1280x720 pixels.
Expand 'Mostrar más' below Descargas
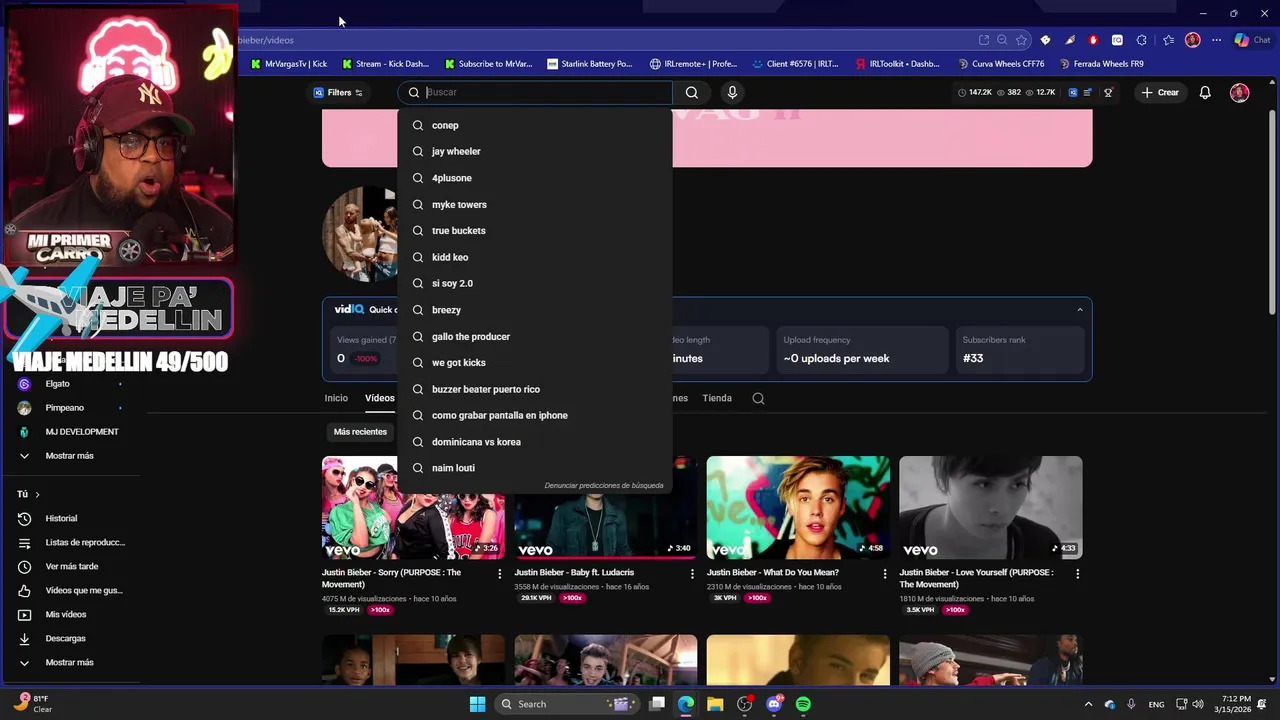pyautogui.click(x=70, y=662)
